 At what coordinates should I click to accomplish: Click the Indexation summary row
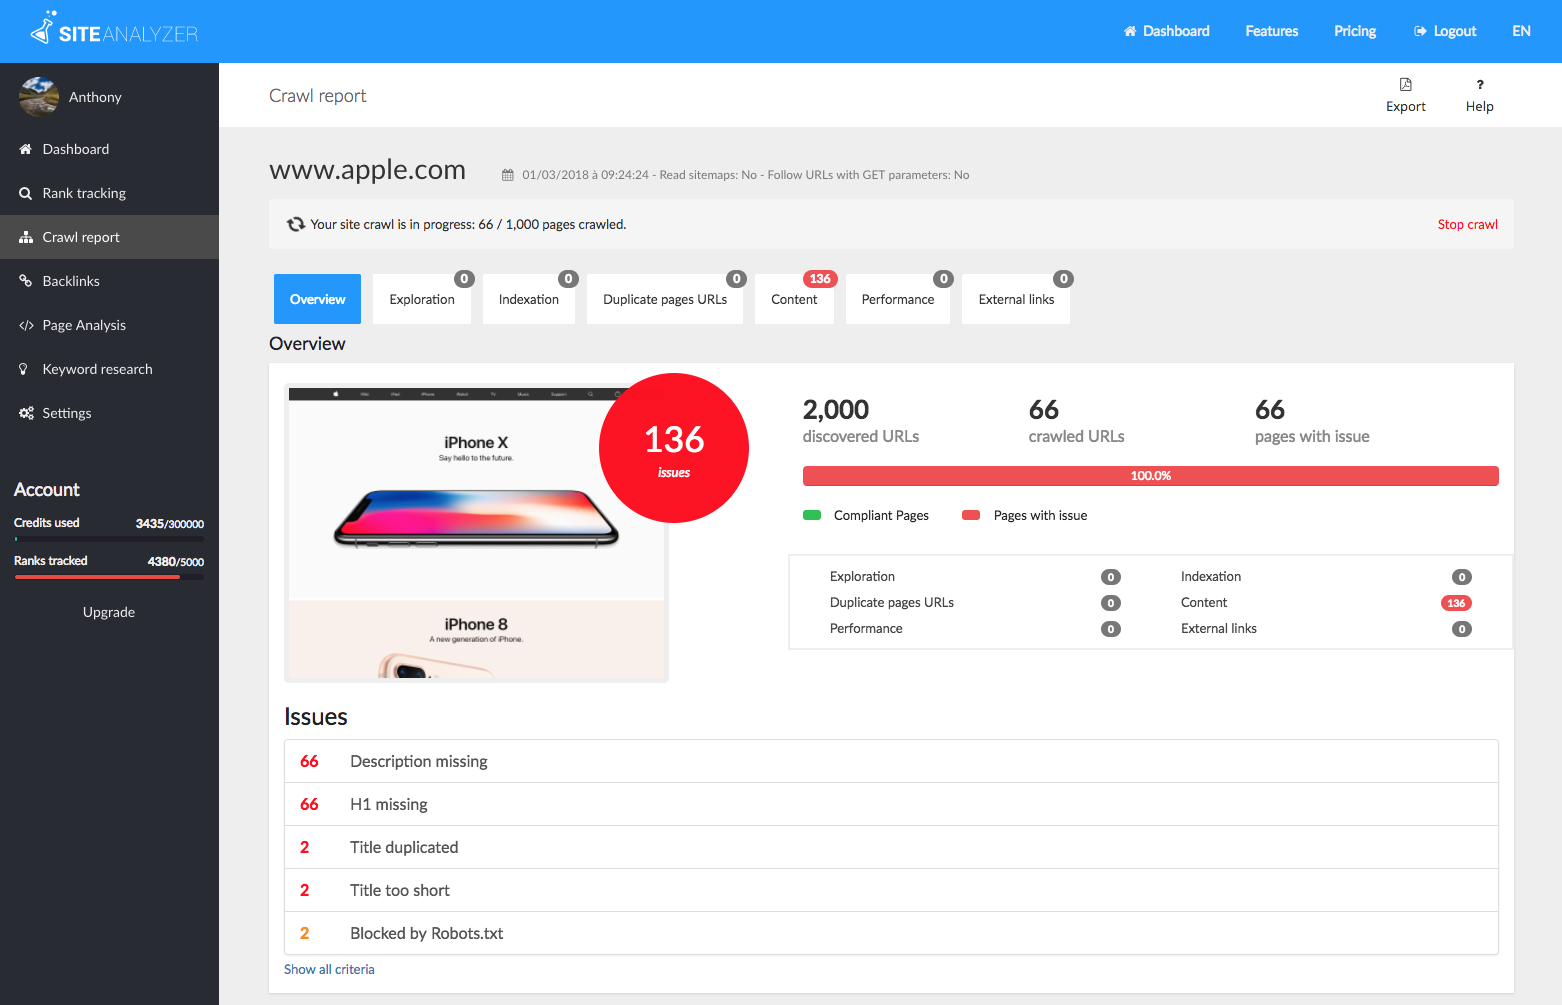1326,577
